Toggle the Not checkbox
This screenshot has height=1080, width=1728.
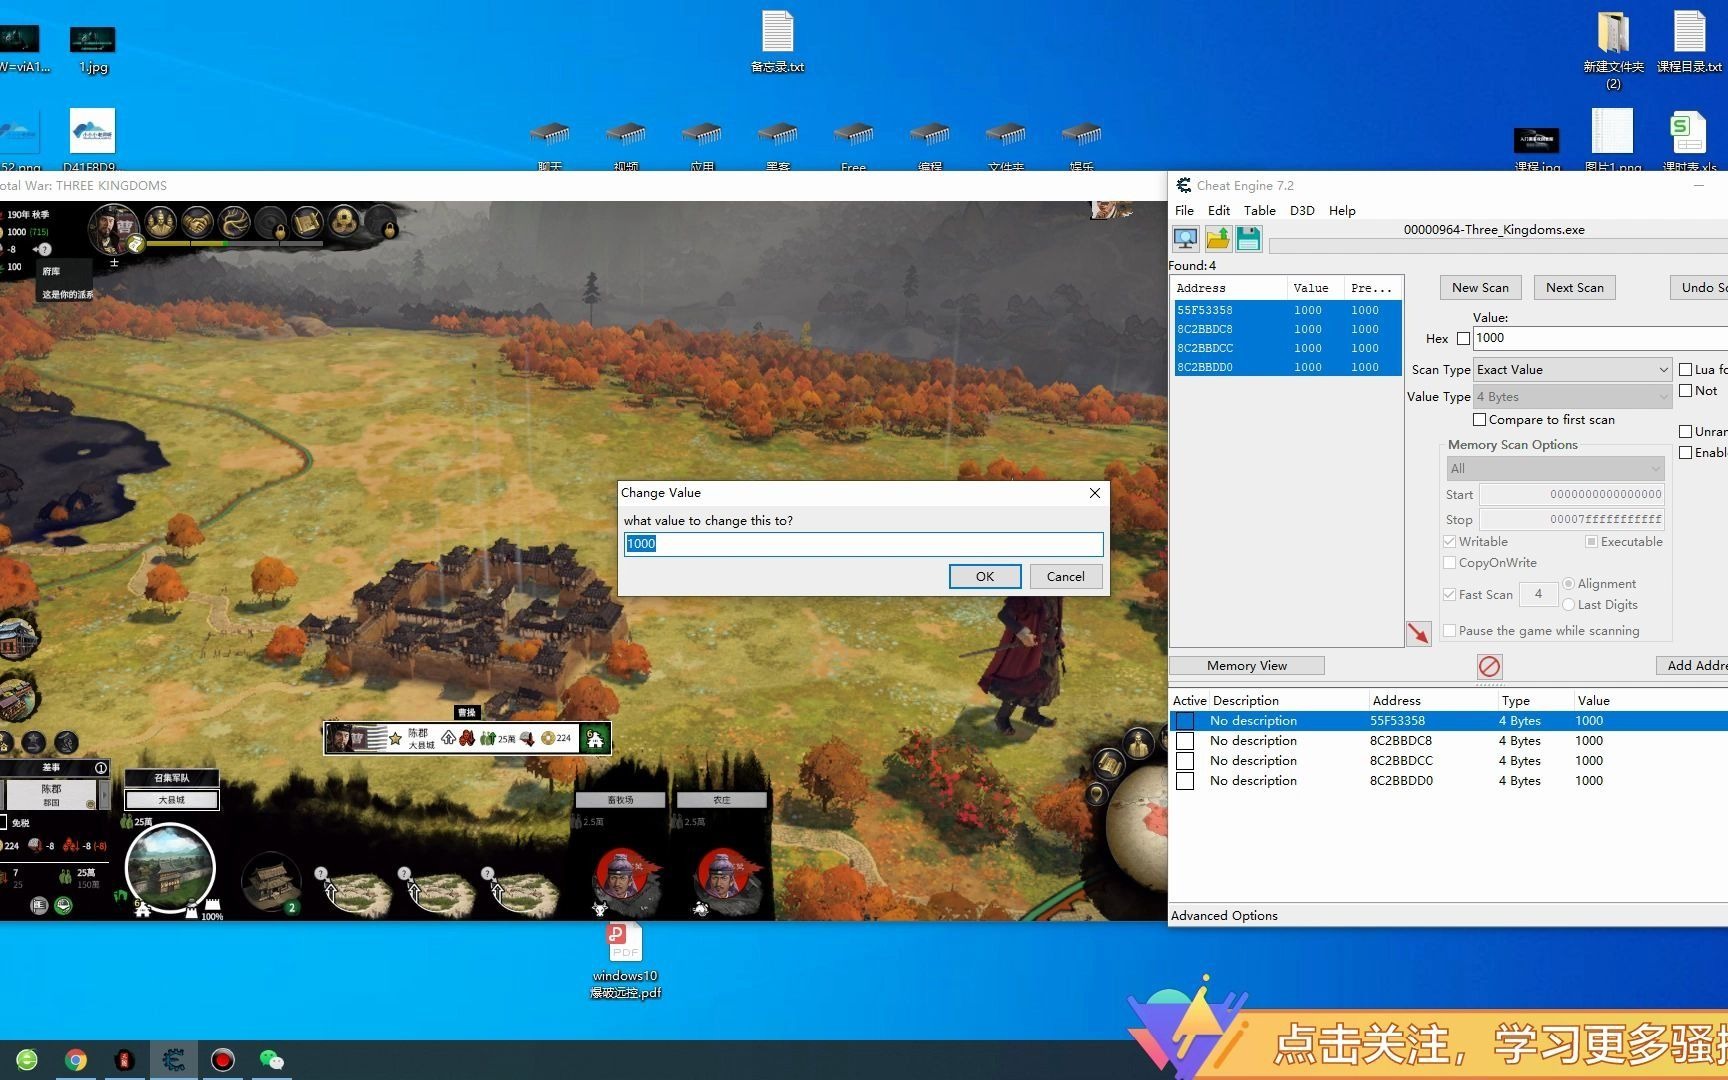coord(1685,391)
